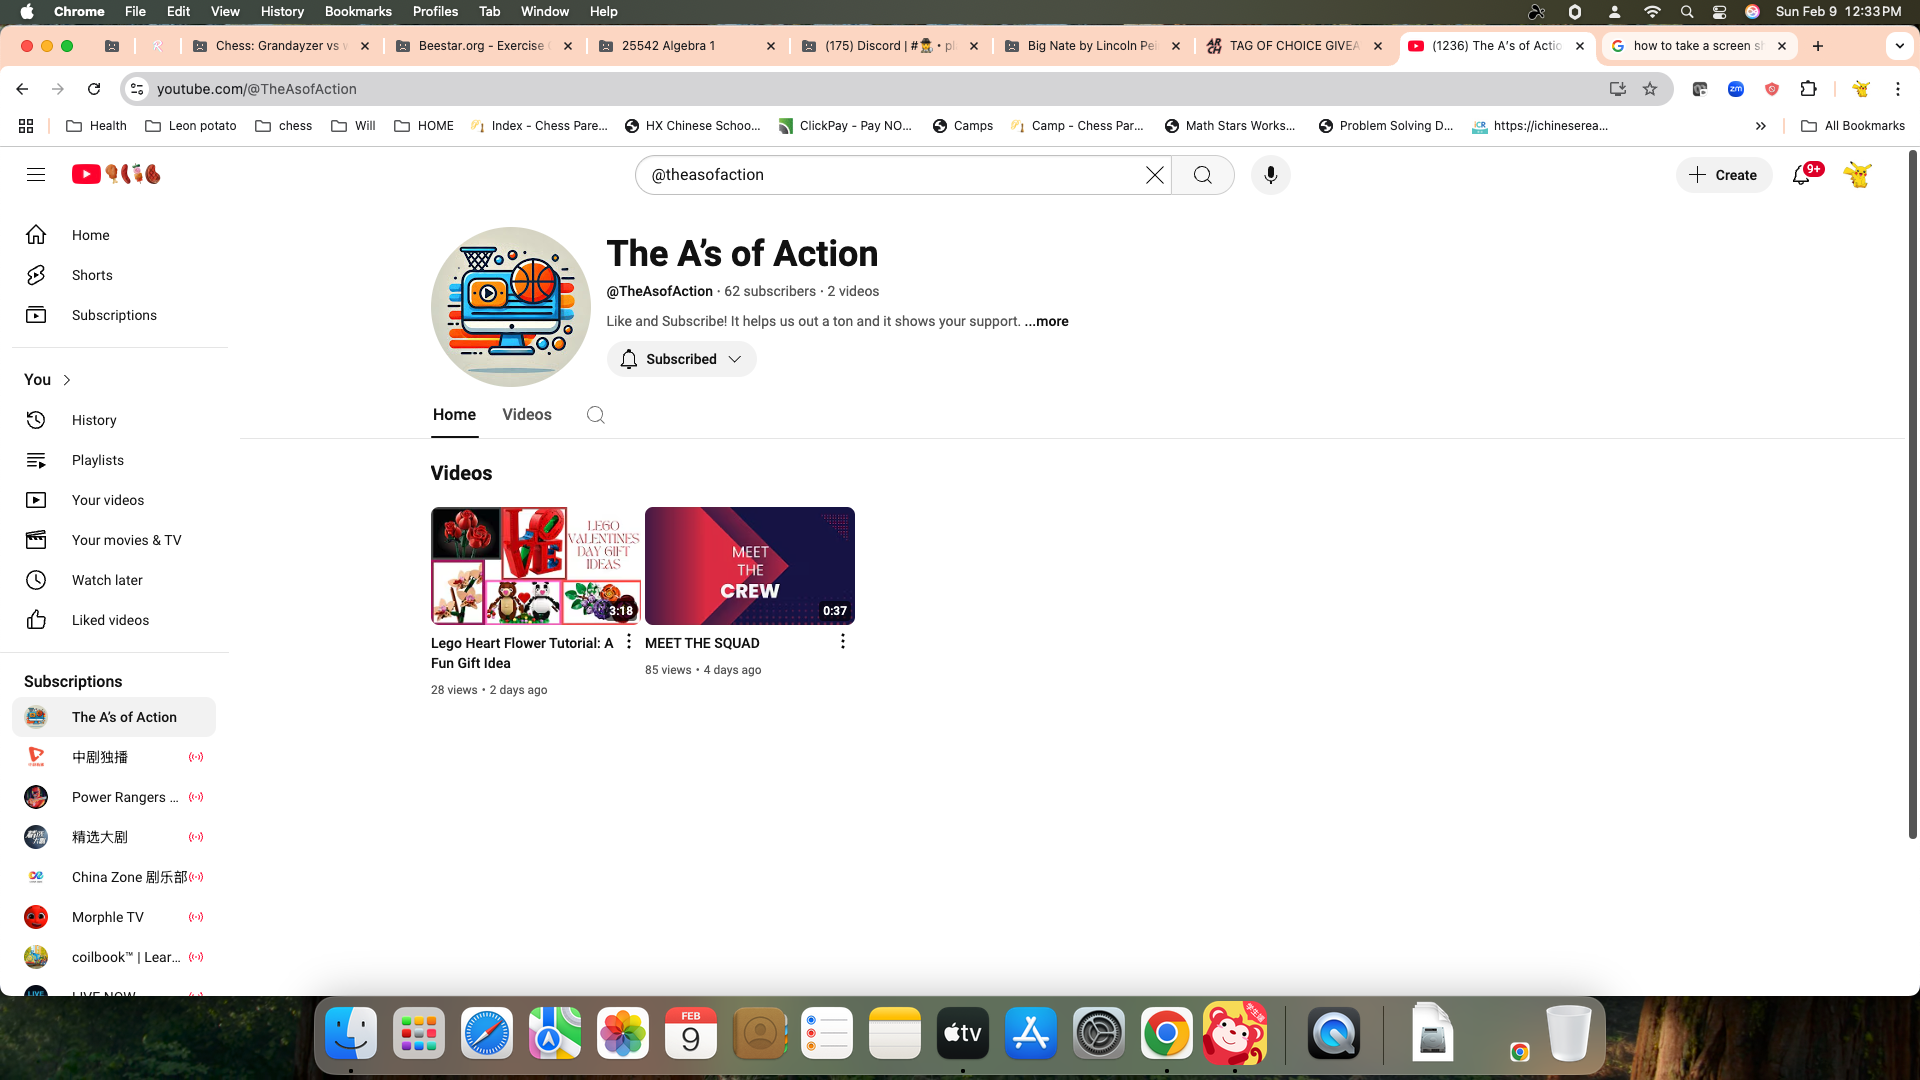Open the tab search dropdown arrow
This screenshot has height=1080, width=1920.
coord(1899,46)
